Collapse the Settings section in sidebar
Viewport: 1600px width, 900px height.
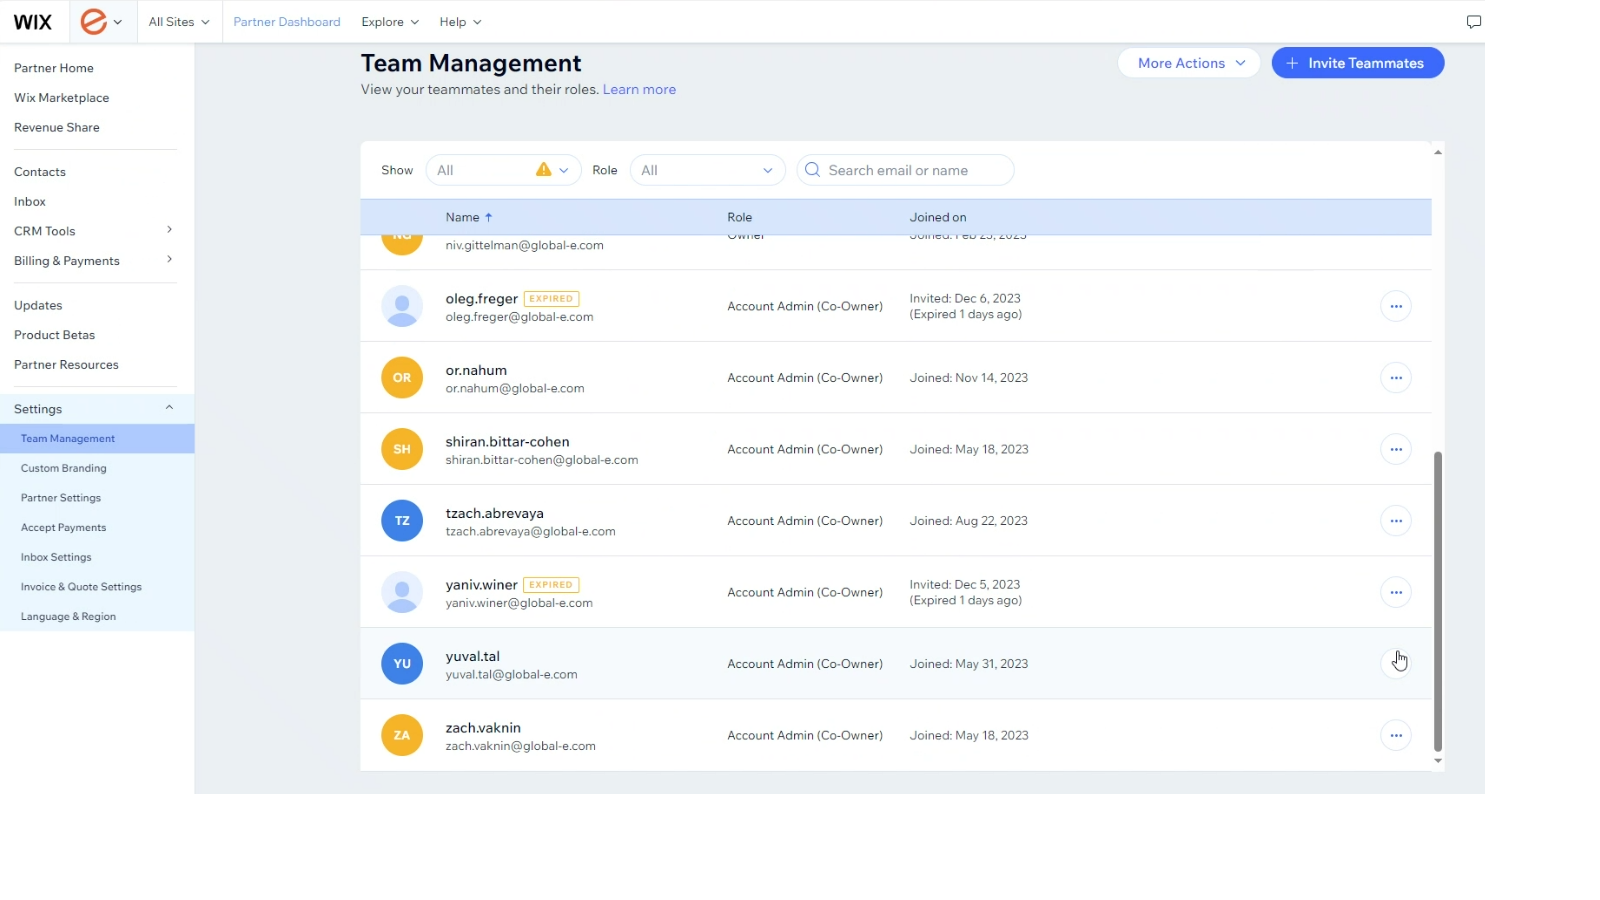click(x=169, y=408)
